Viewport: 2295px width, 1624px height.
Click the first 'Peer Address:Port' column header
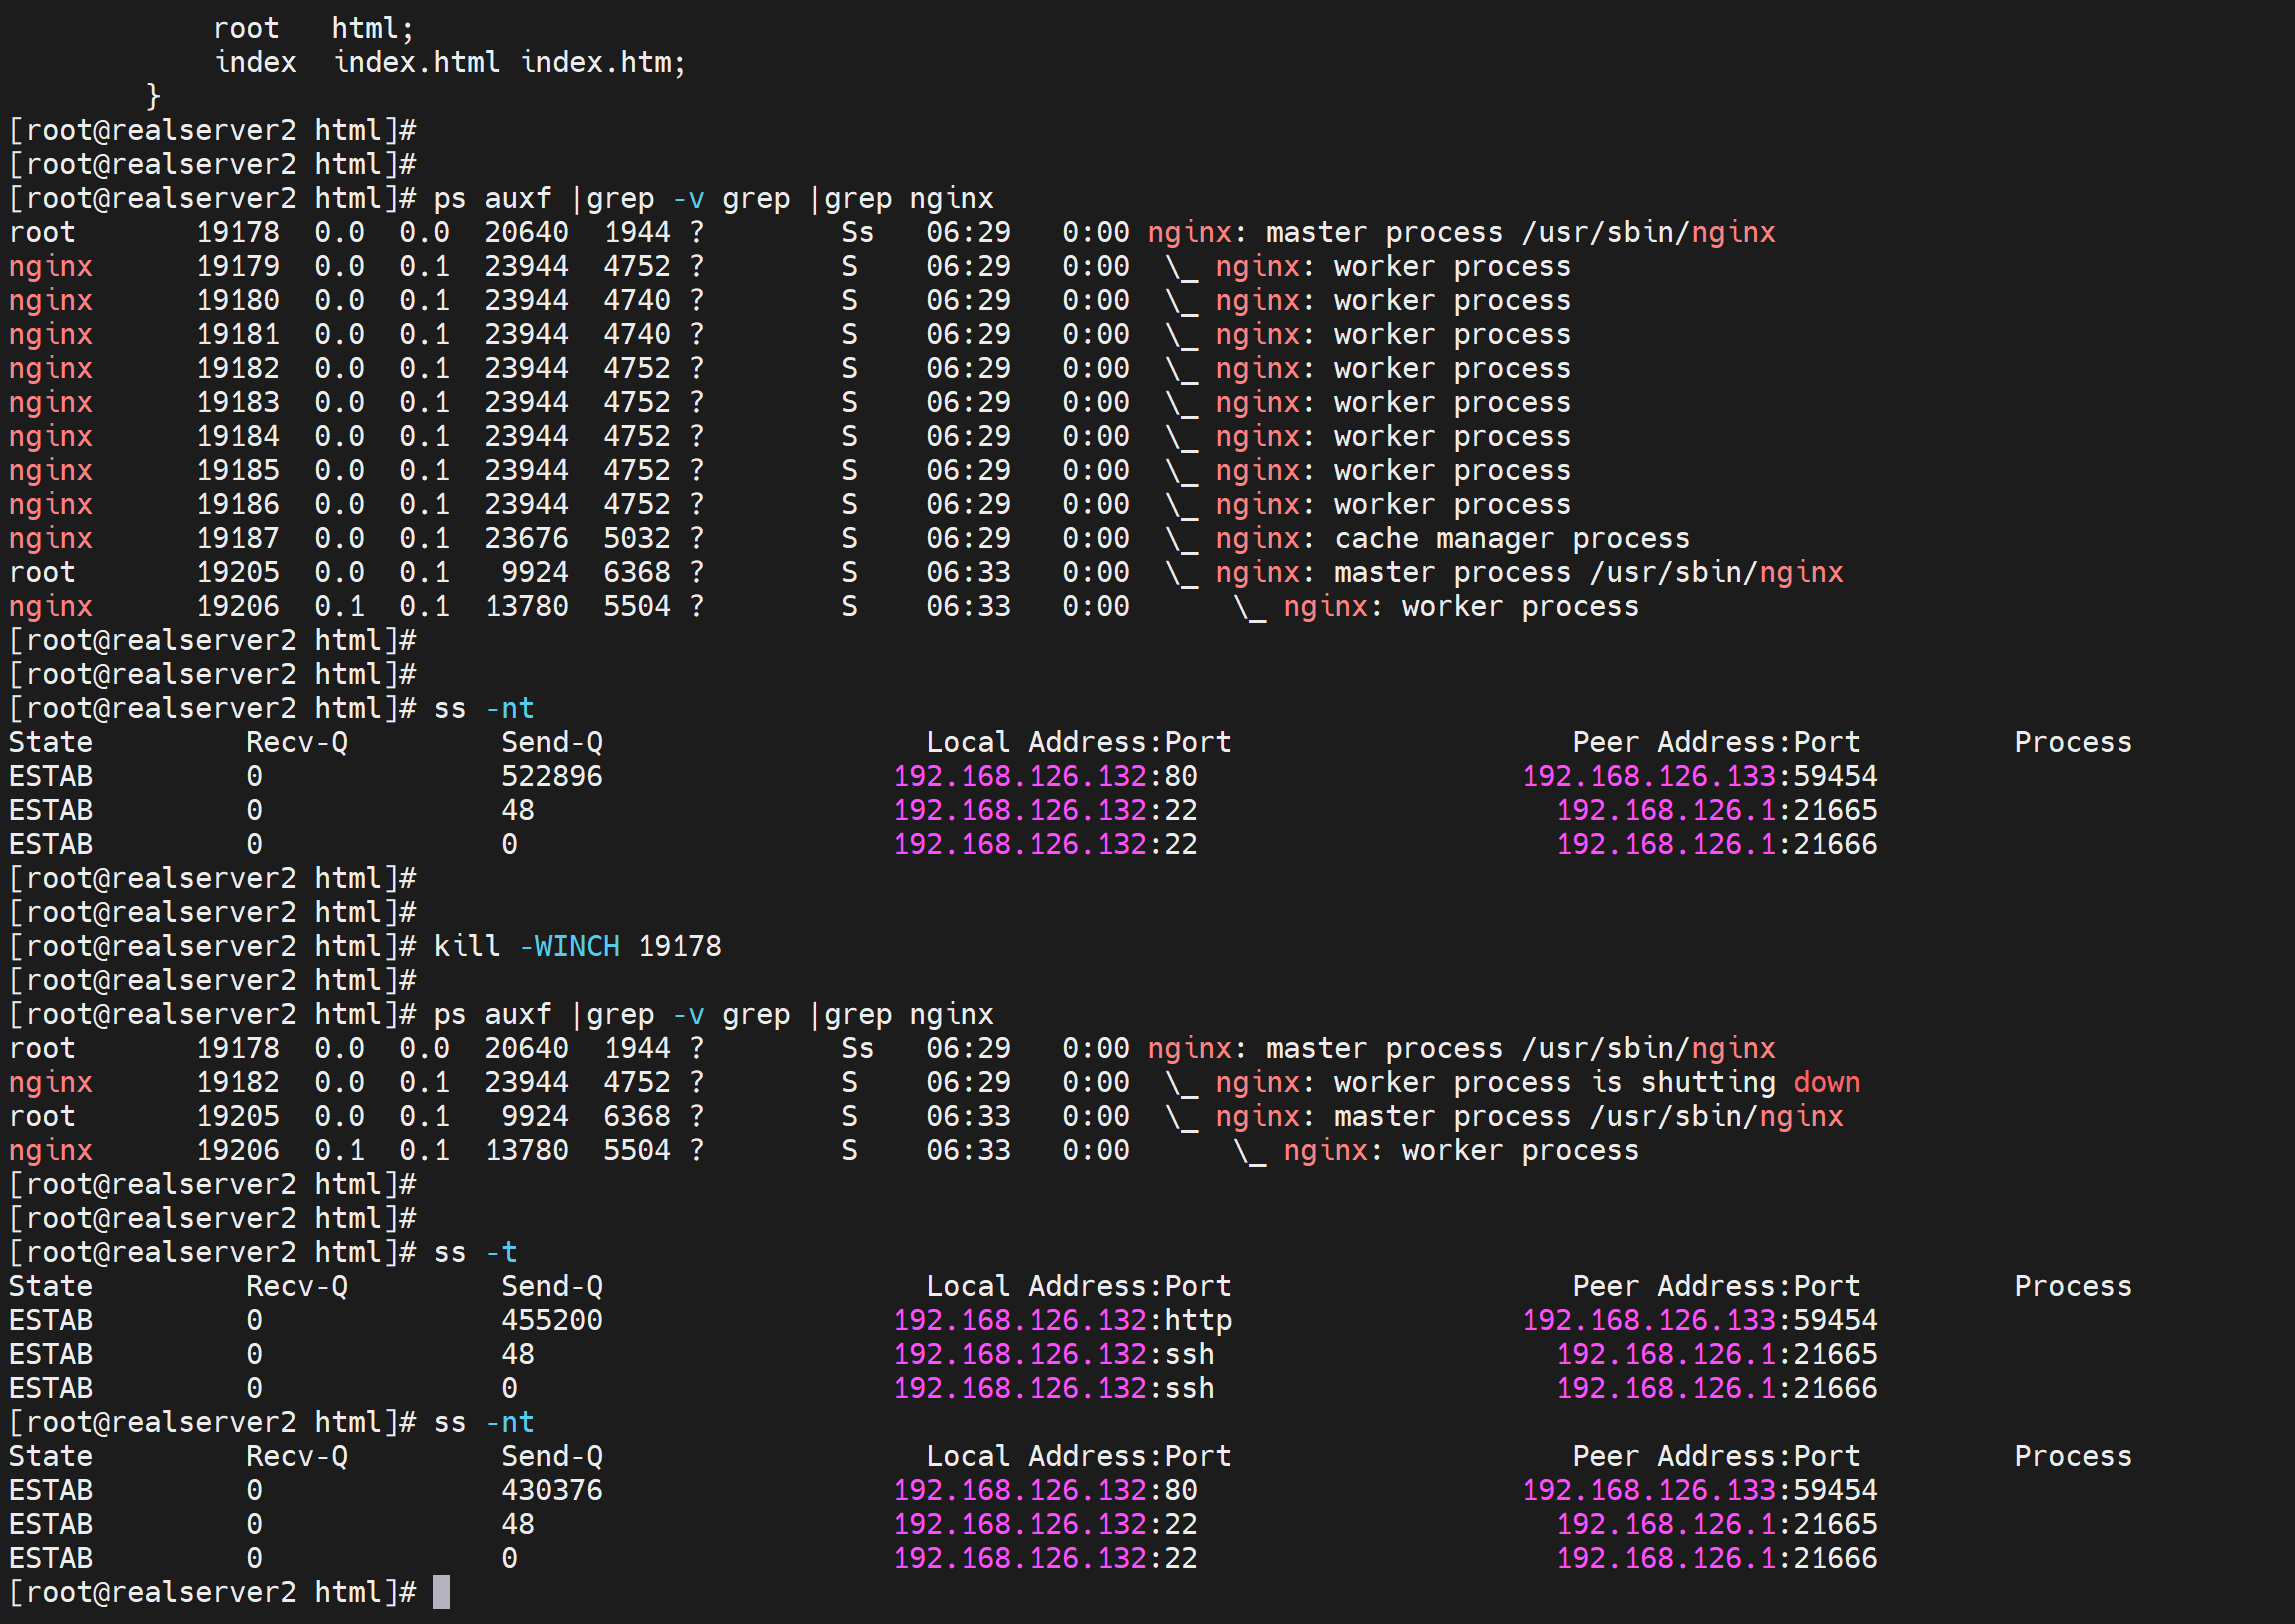click(1715, 742)
